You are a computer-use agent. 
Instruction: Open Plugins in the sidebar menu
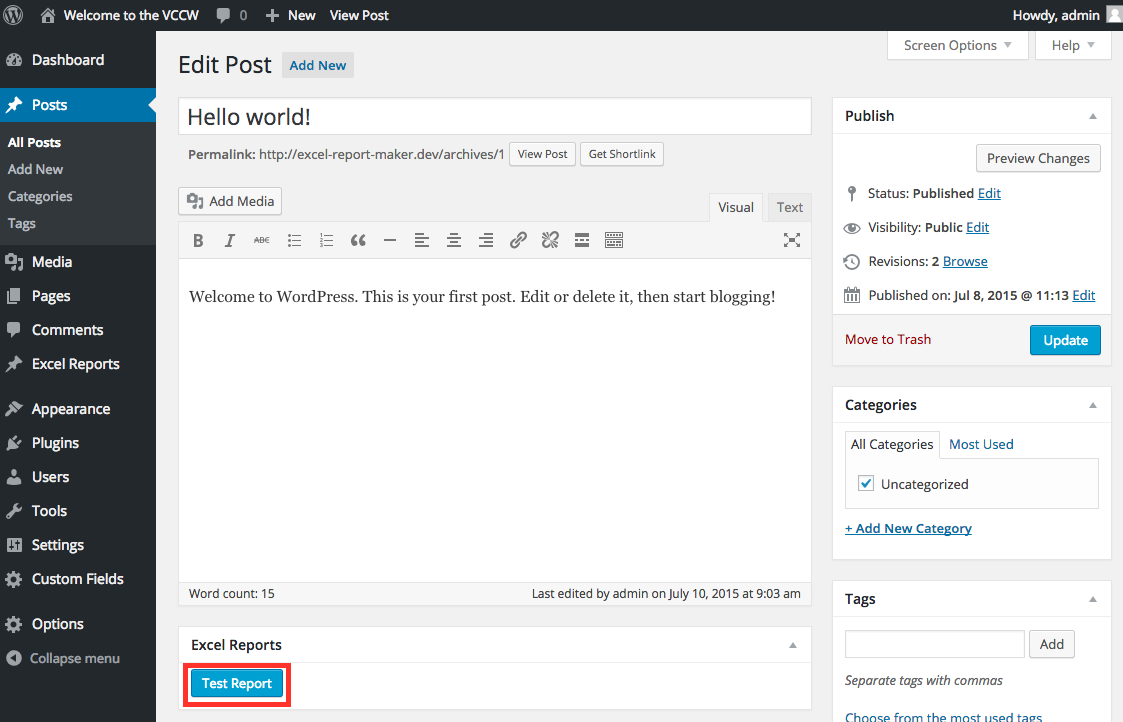pos(55,443)
